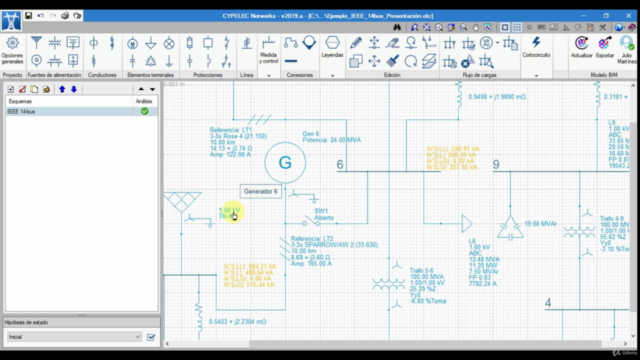Insert the Línea tower element
This screenshot has height=360, width=640.
coord(247,43)
